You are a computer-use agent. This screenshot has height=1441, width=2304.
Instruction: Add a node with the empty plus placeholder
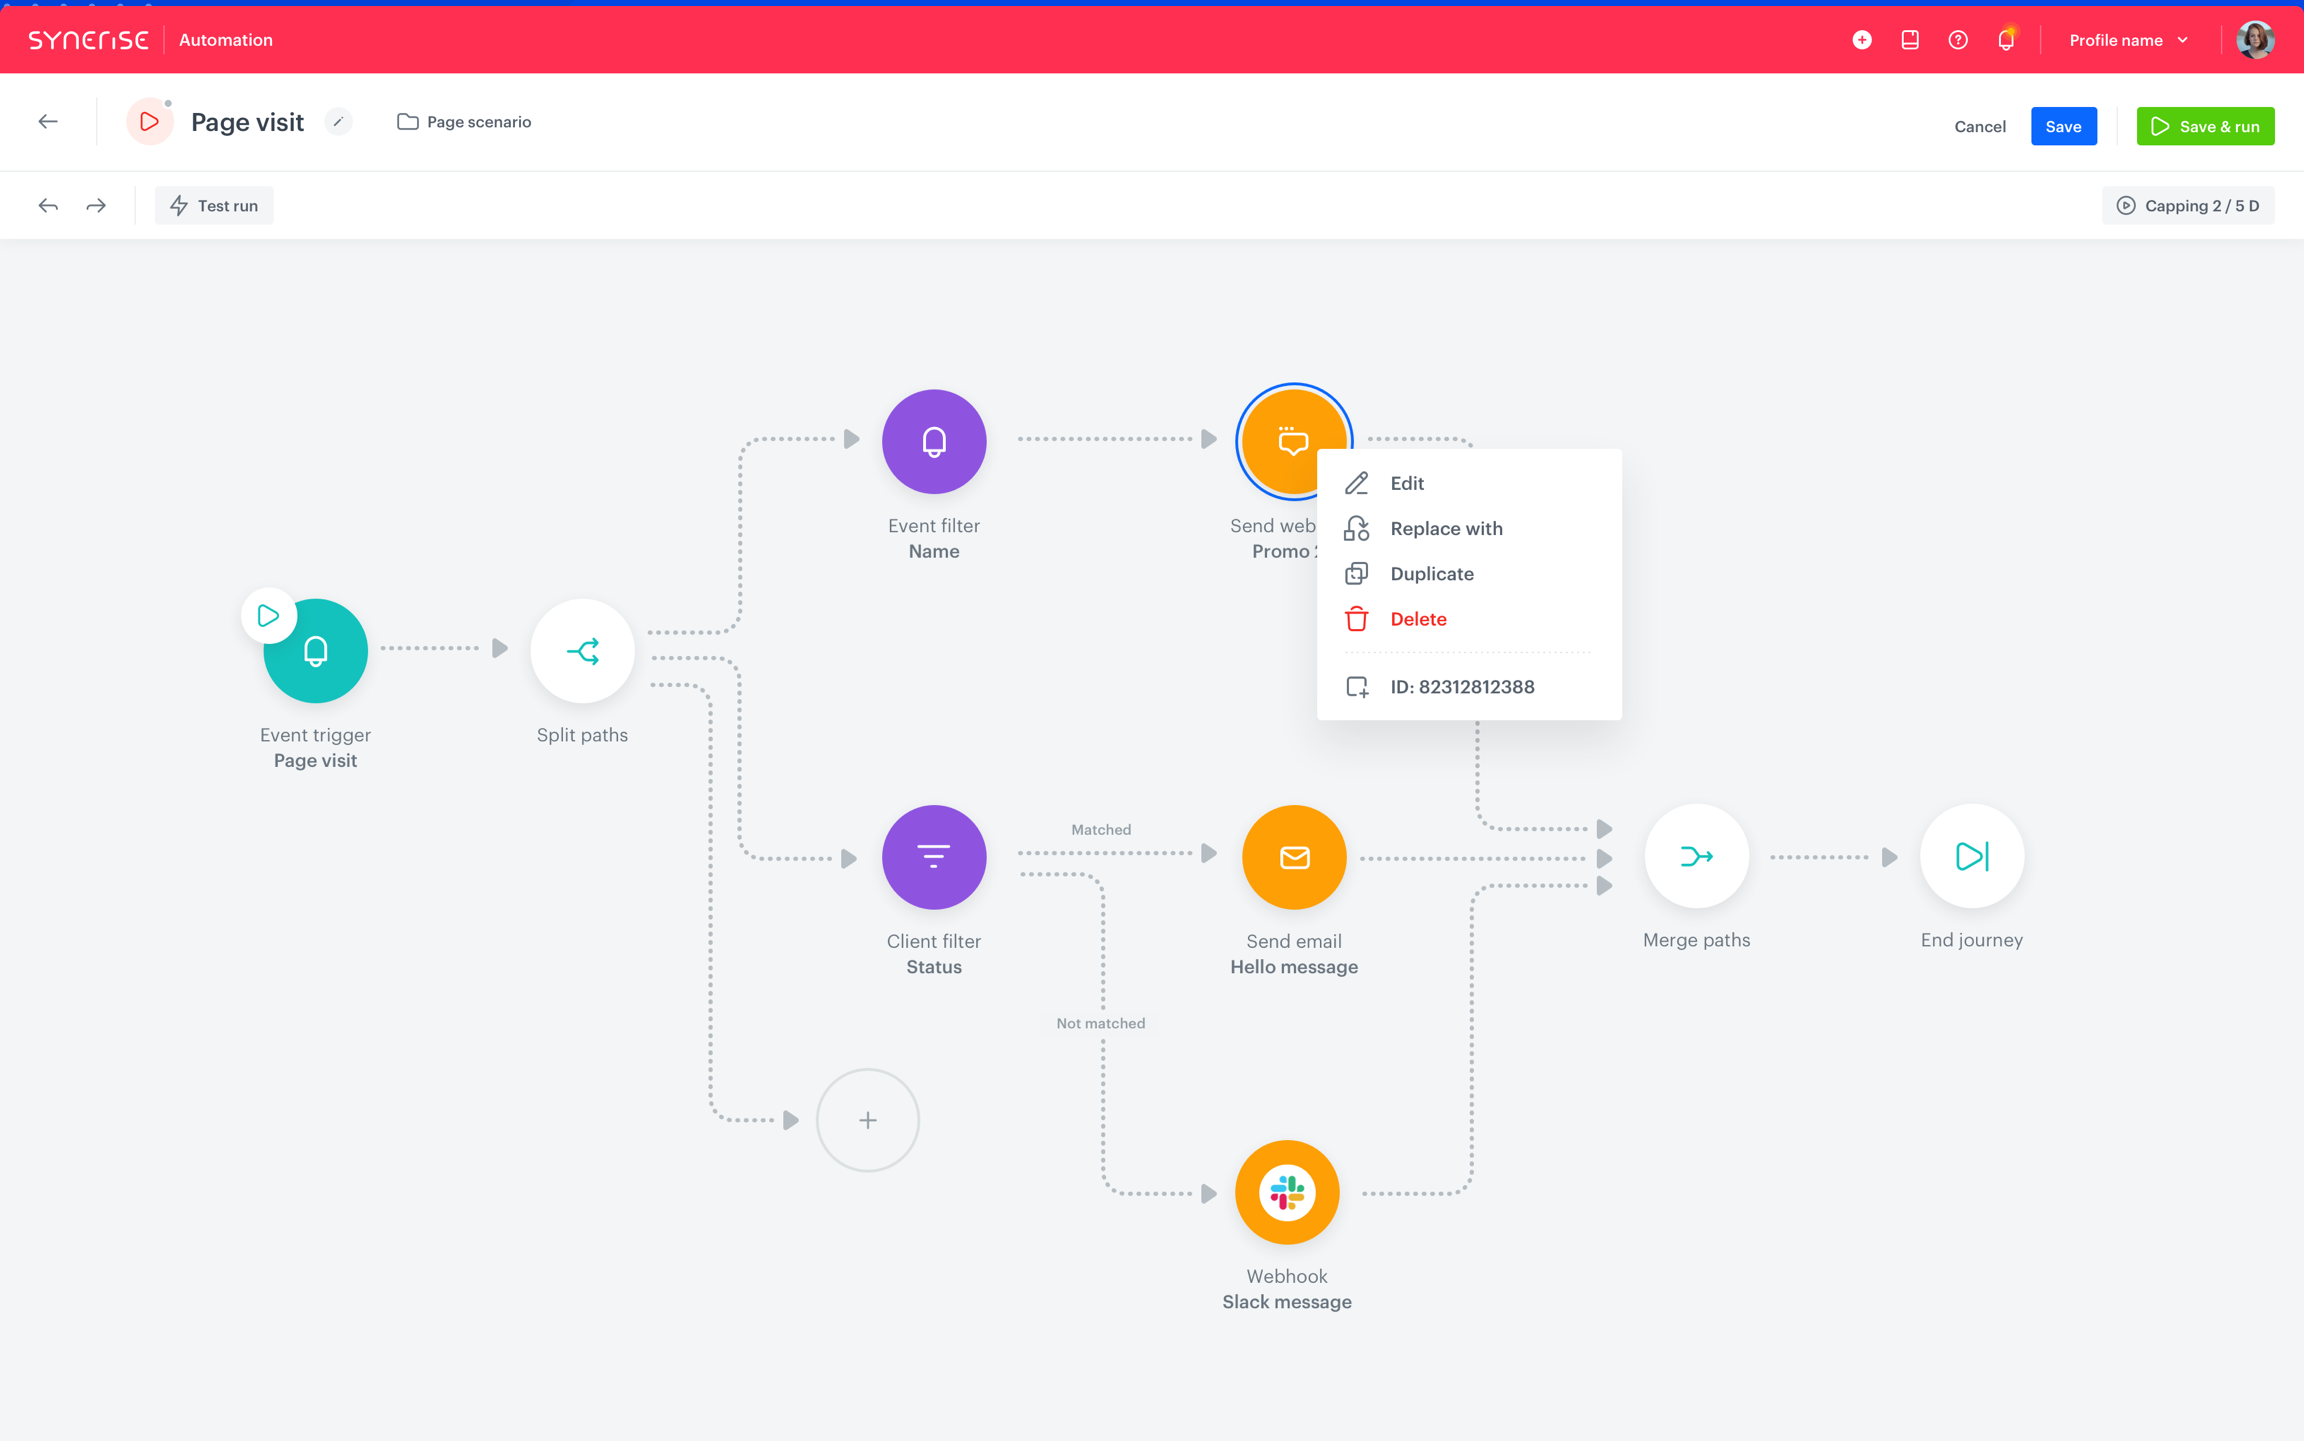pyautogui.click(x=867, y=1120)
